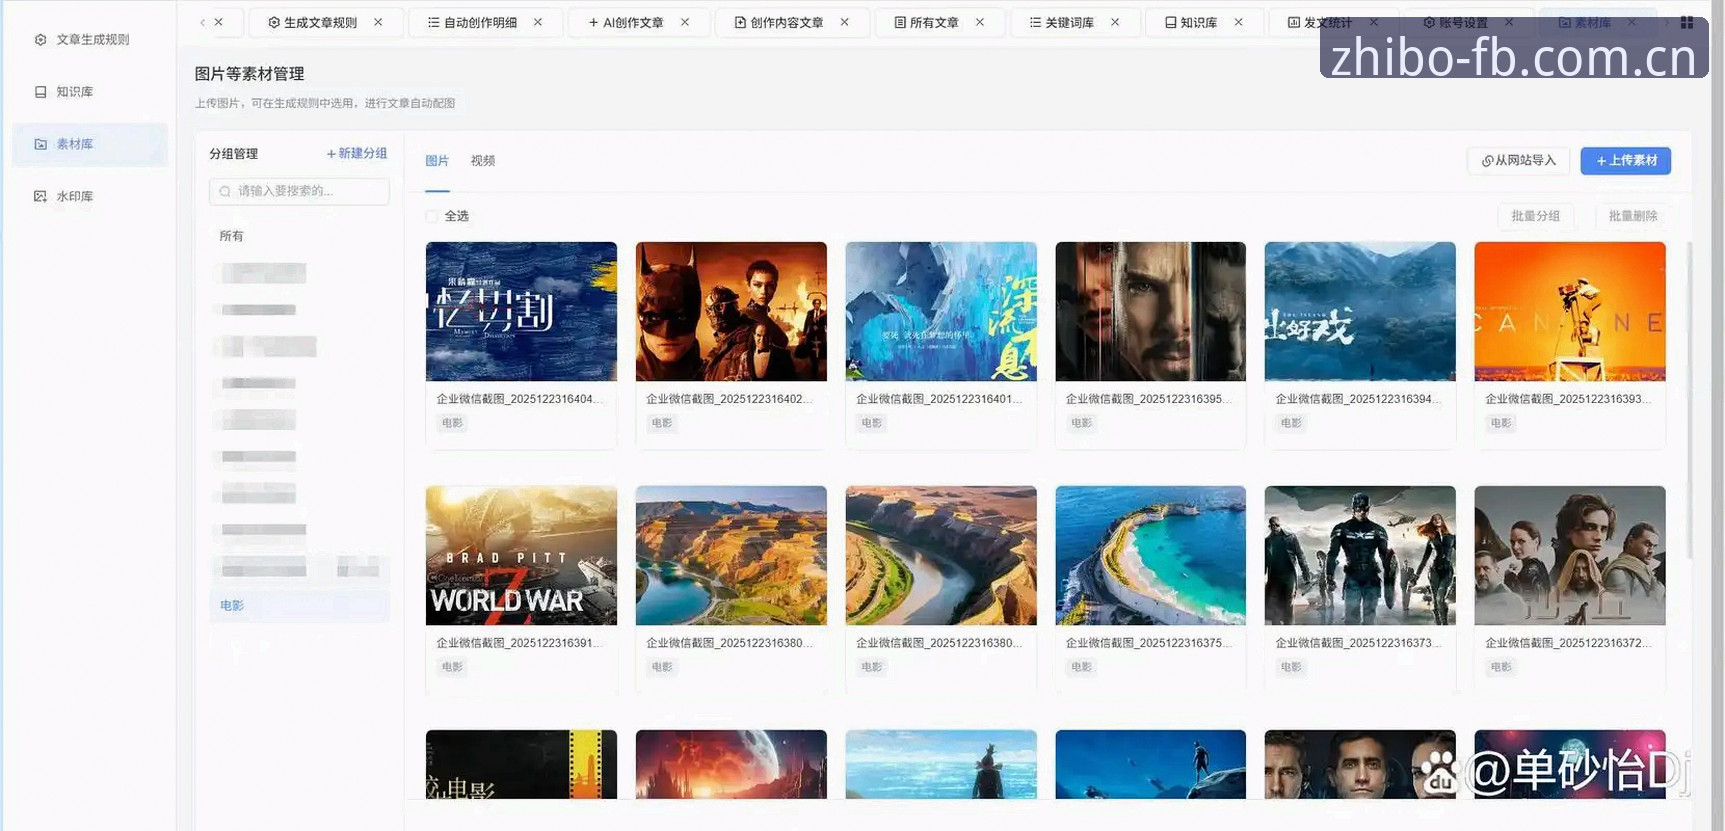Click the file name ending in 2316391

[x=519, y=643]
